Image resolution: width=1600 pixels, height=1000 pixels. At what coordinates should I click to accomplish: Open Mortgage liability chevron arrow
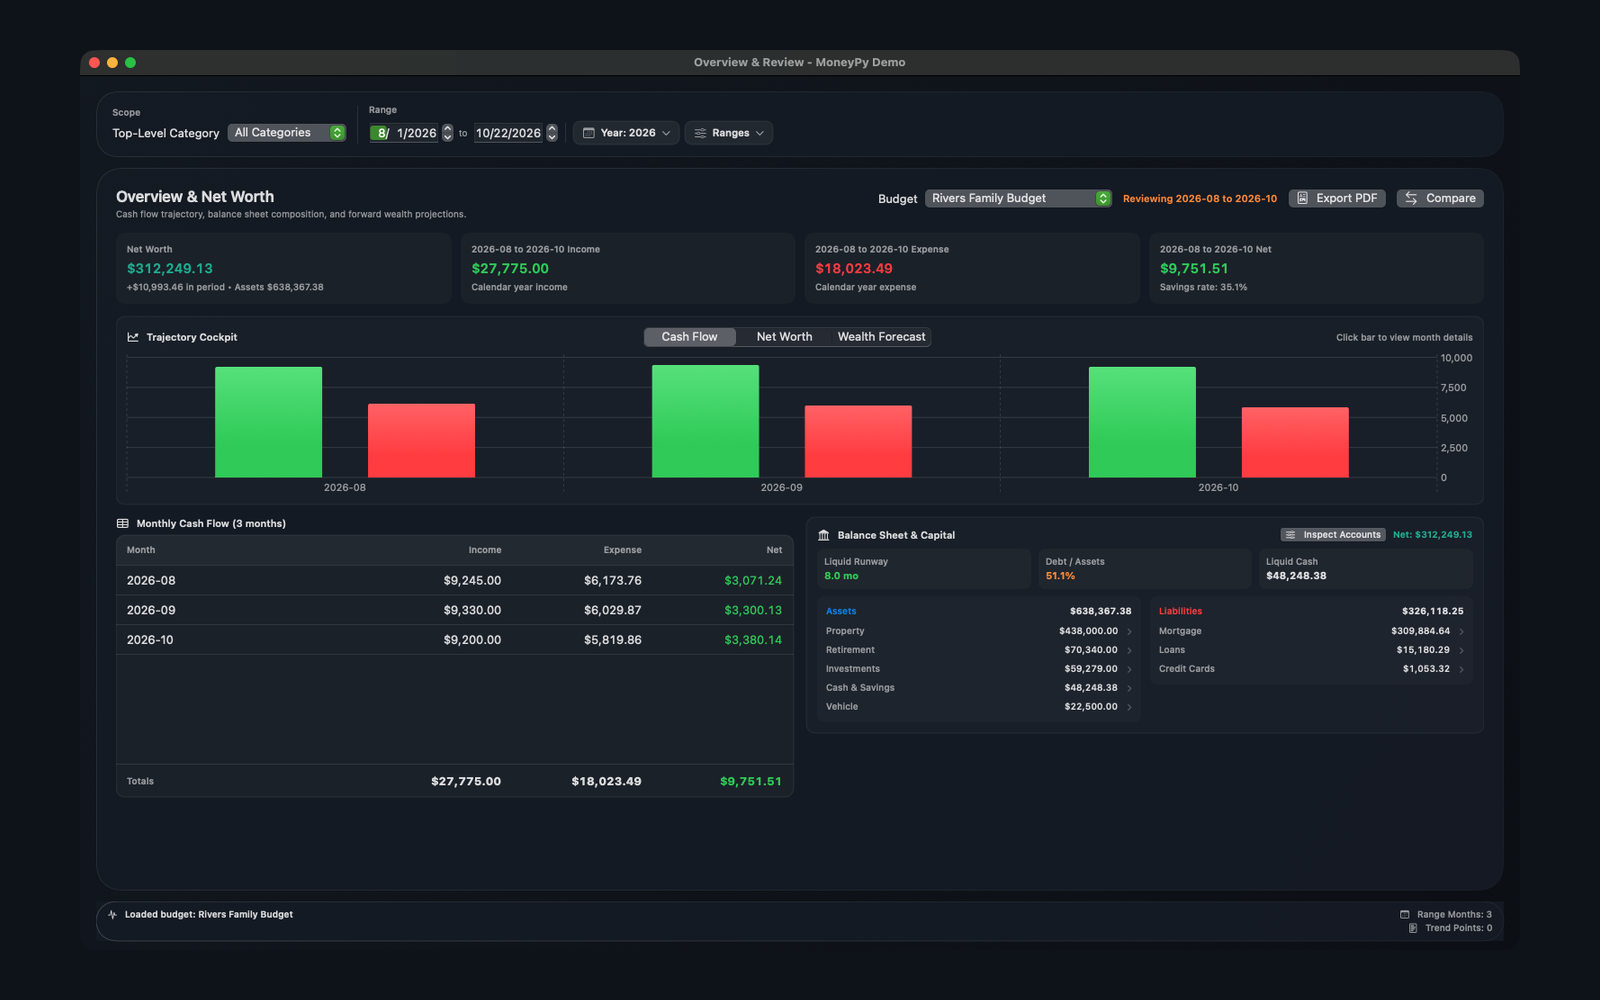pyautogui.click(x=1461, y=631)
